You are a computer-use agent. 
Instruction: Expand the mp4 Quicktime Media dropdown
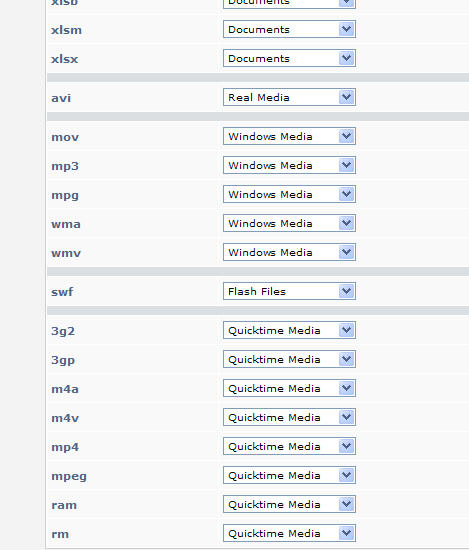point(289,447)
